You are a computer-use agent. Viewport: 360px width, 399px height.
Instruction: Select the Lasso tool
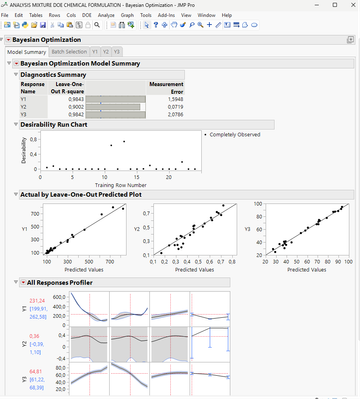(192, 25)
